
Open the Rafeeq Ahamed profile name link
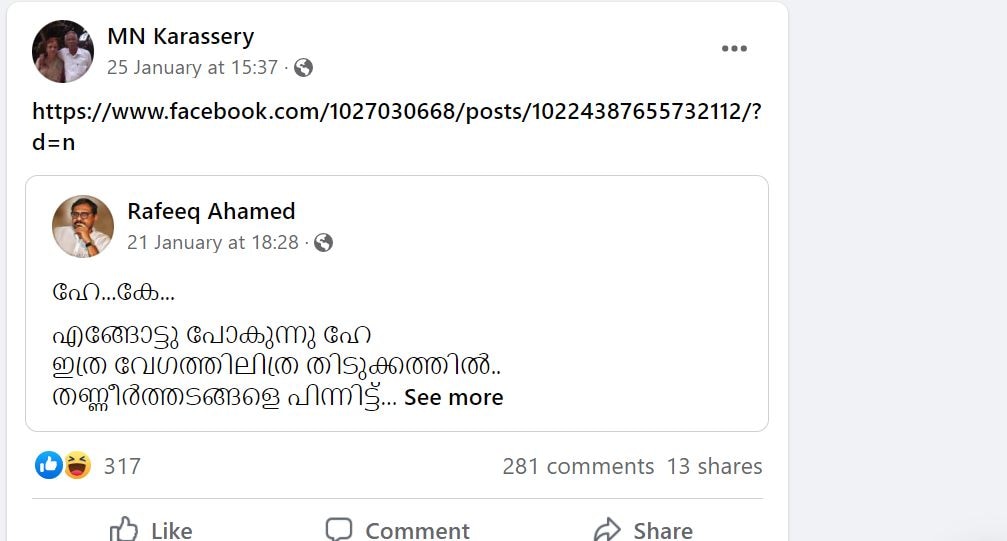[211, 211]
